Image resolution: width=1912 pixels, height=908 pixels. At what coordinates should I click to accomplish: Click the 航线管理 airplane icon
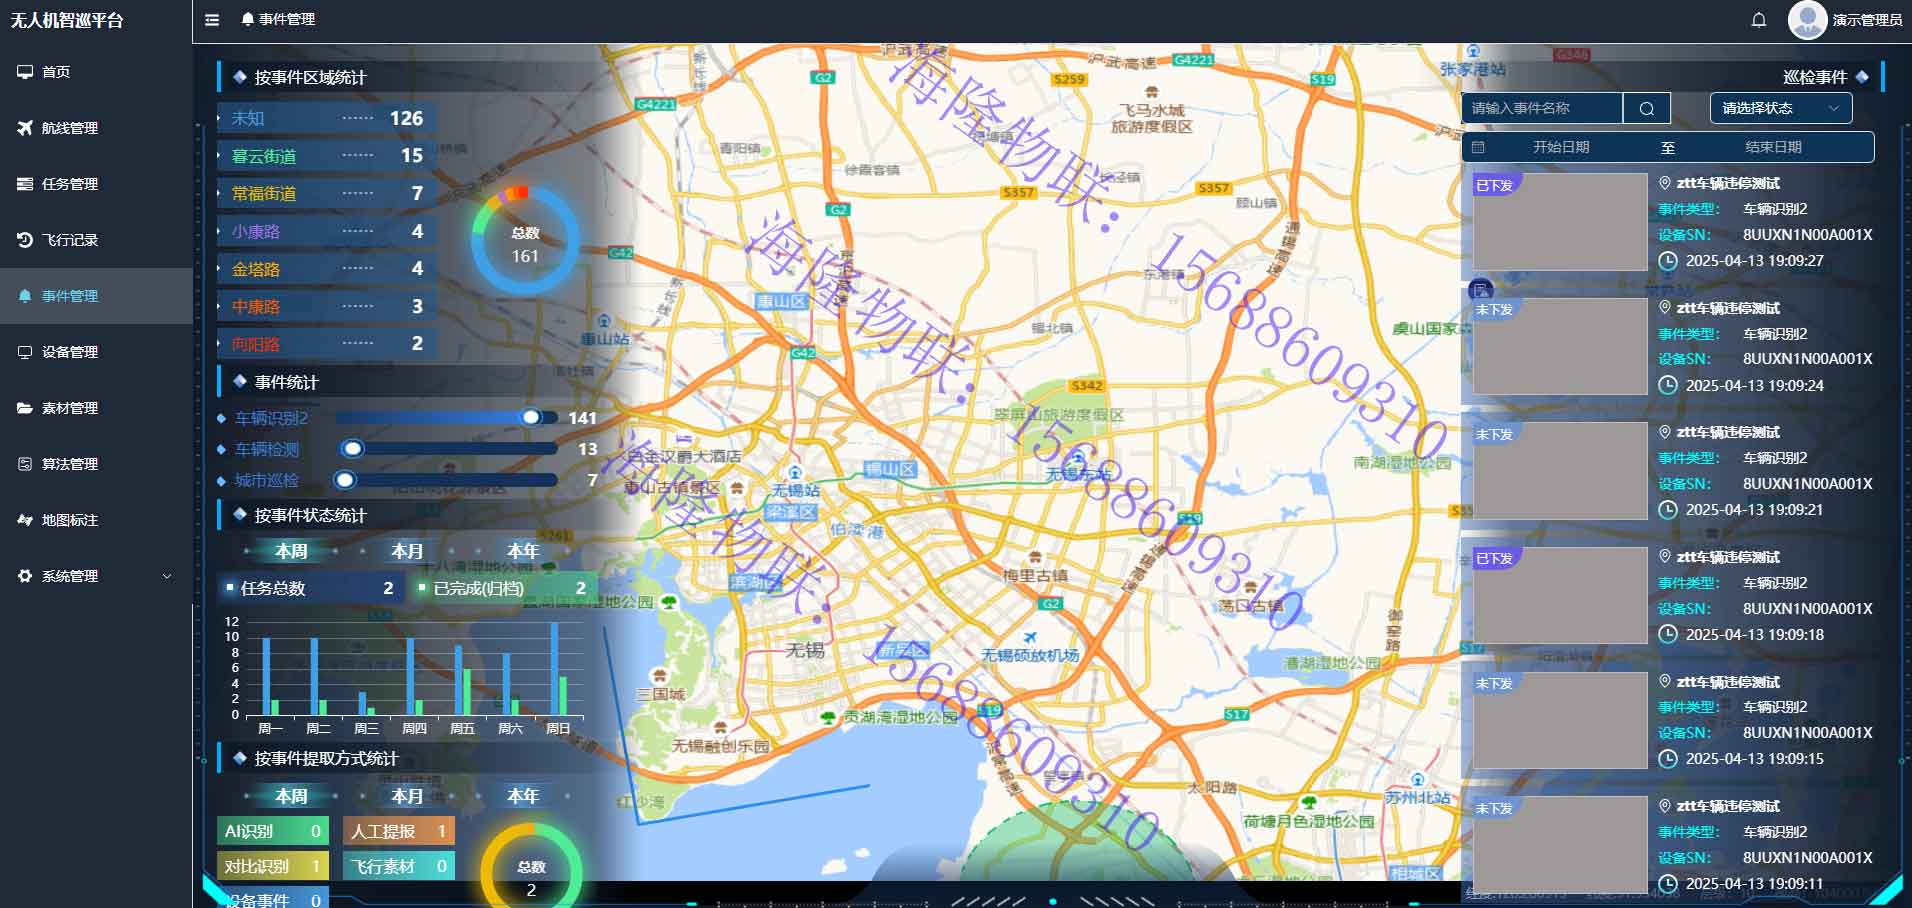pos(25,128)
